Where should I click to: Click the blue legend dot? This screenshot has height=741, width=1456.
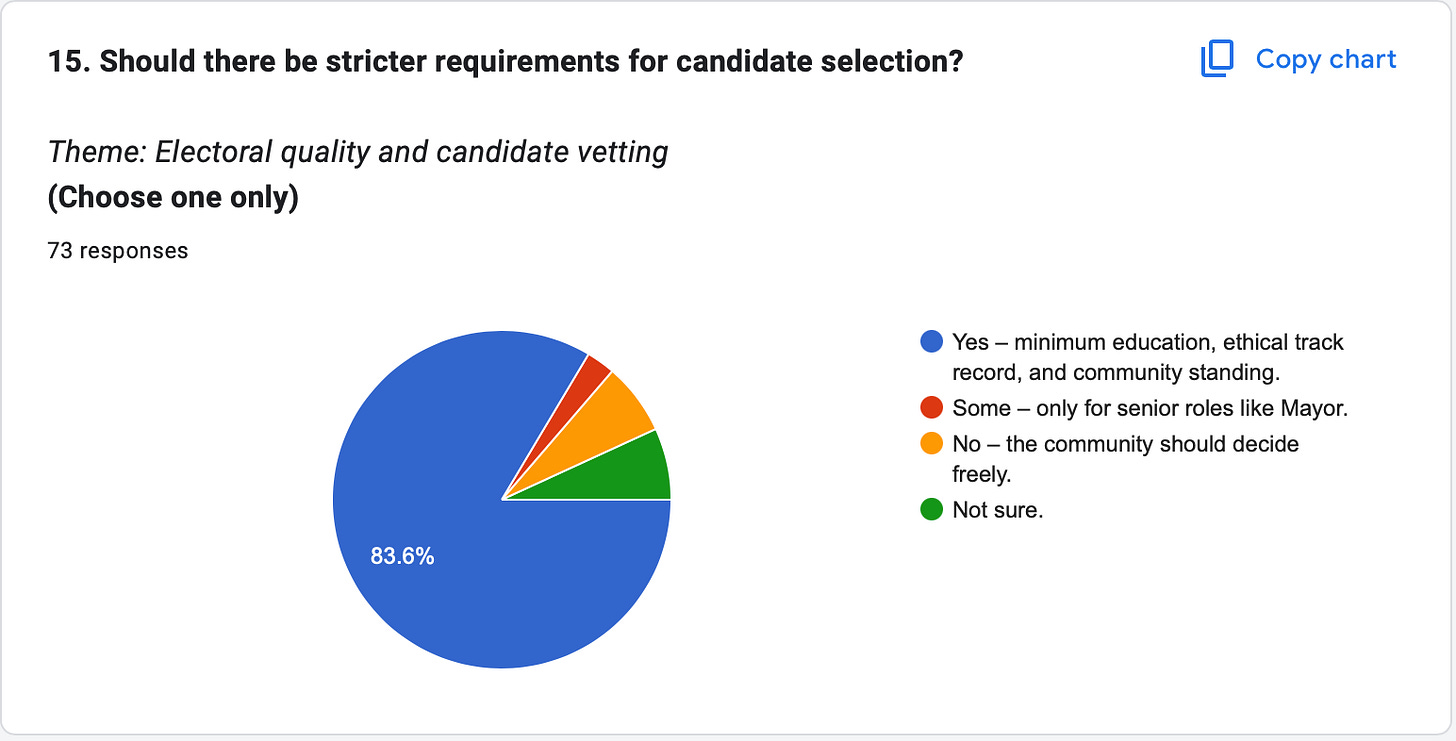(931, 342)
